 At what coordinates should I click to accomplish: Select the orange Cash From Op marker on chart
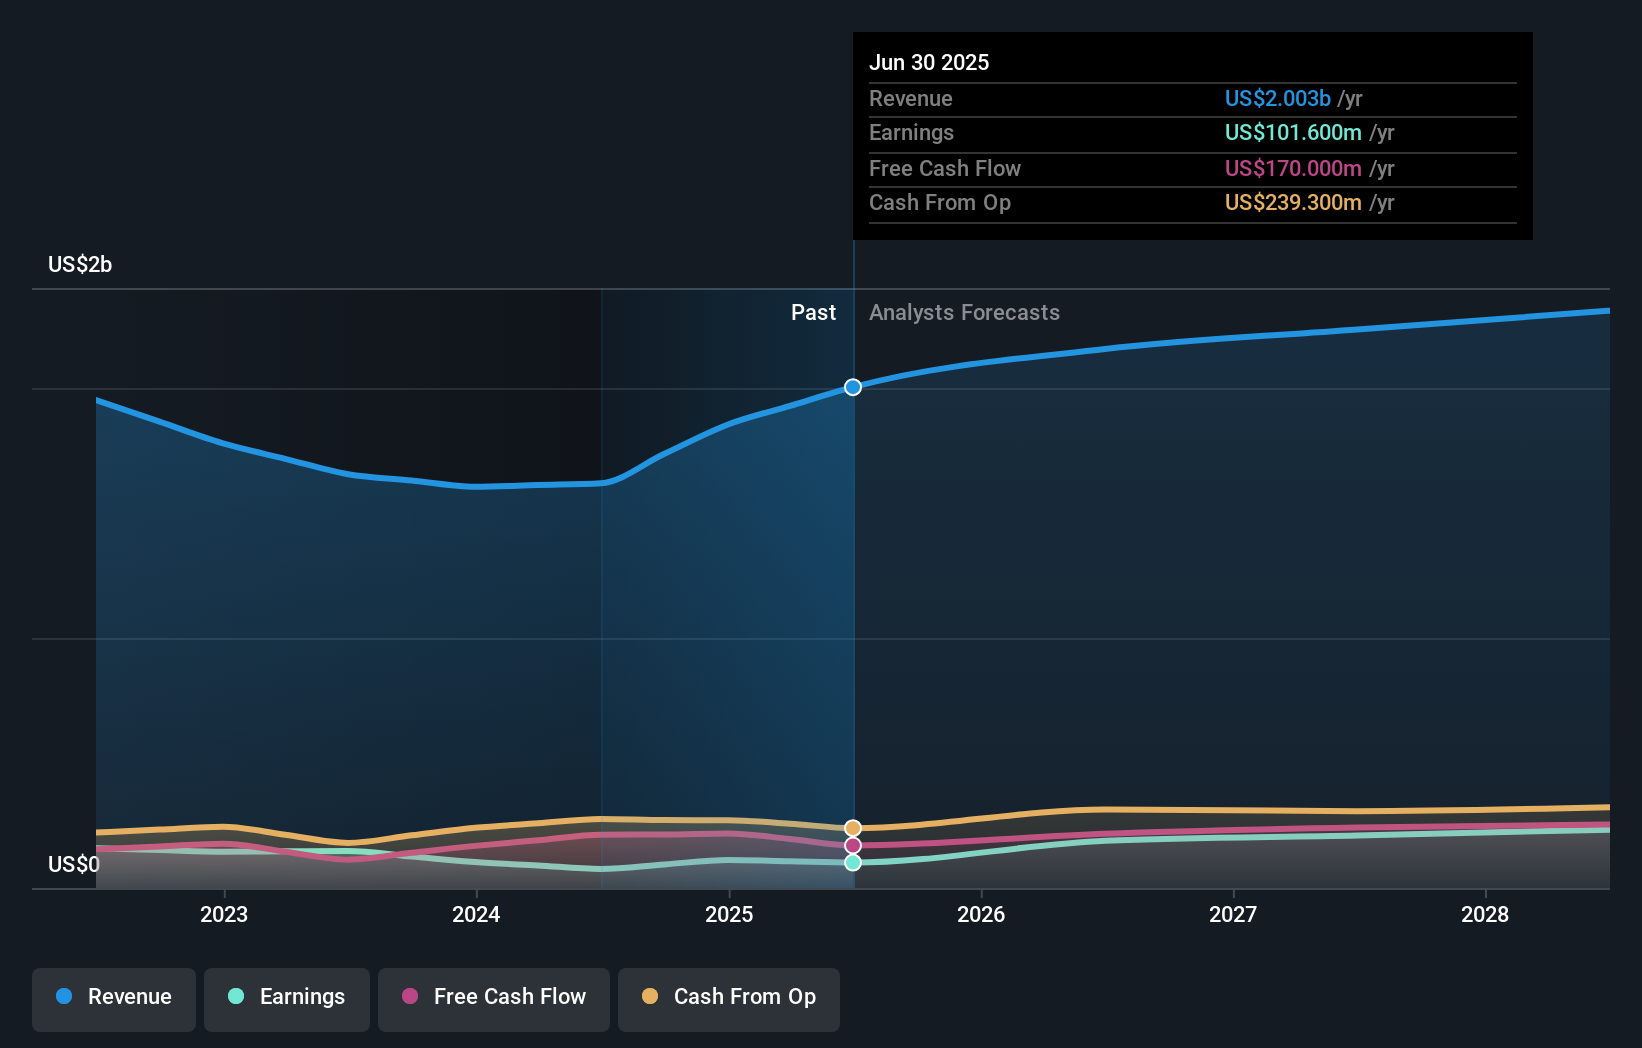[x=852, y=826]
